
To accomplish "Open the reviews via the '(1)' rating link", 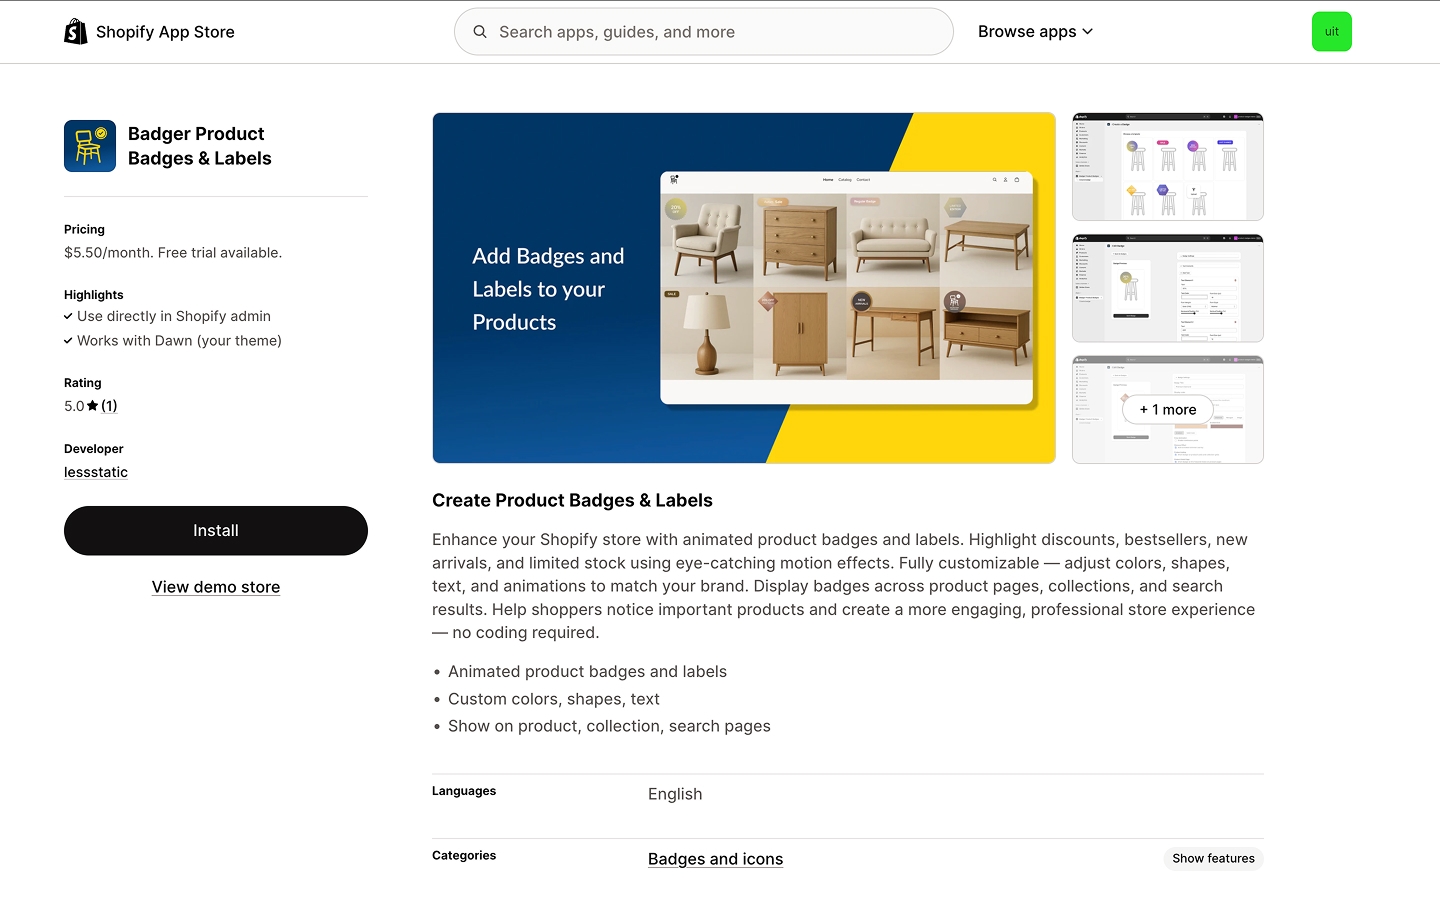I will pyautogui.click(x=109, y=405).
